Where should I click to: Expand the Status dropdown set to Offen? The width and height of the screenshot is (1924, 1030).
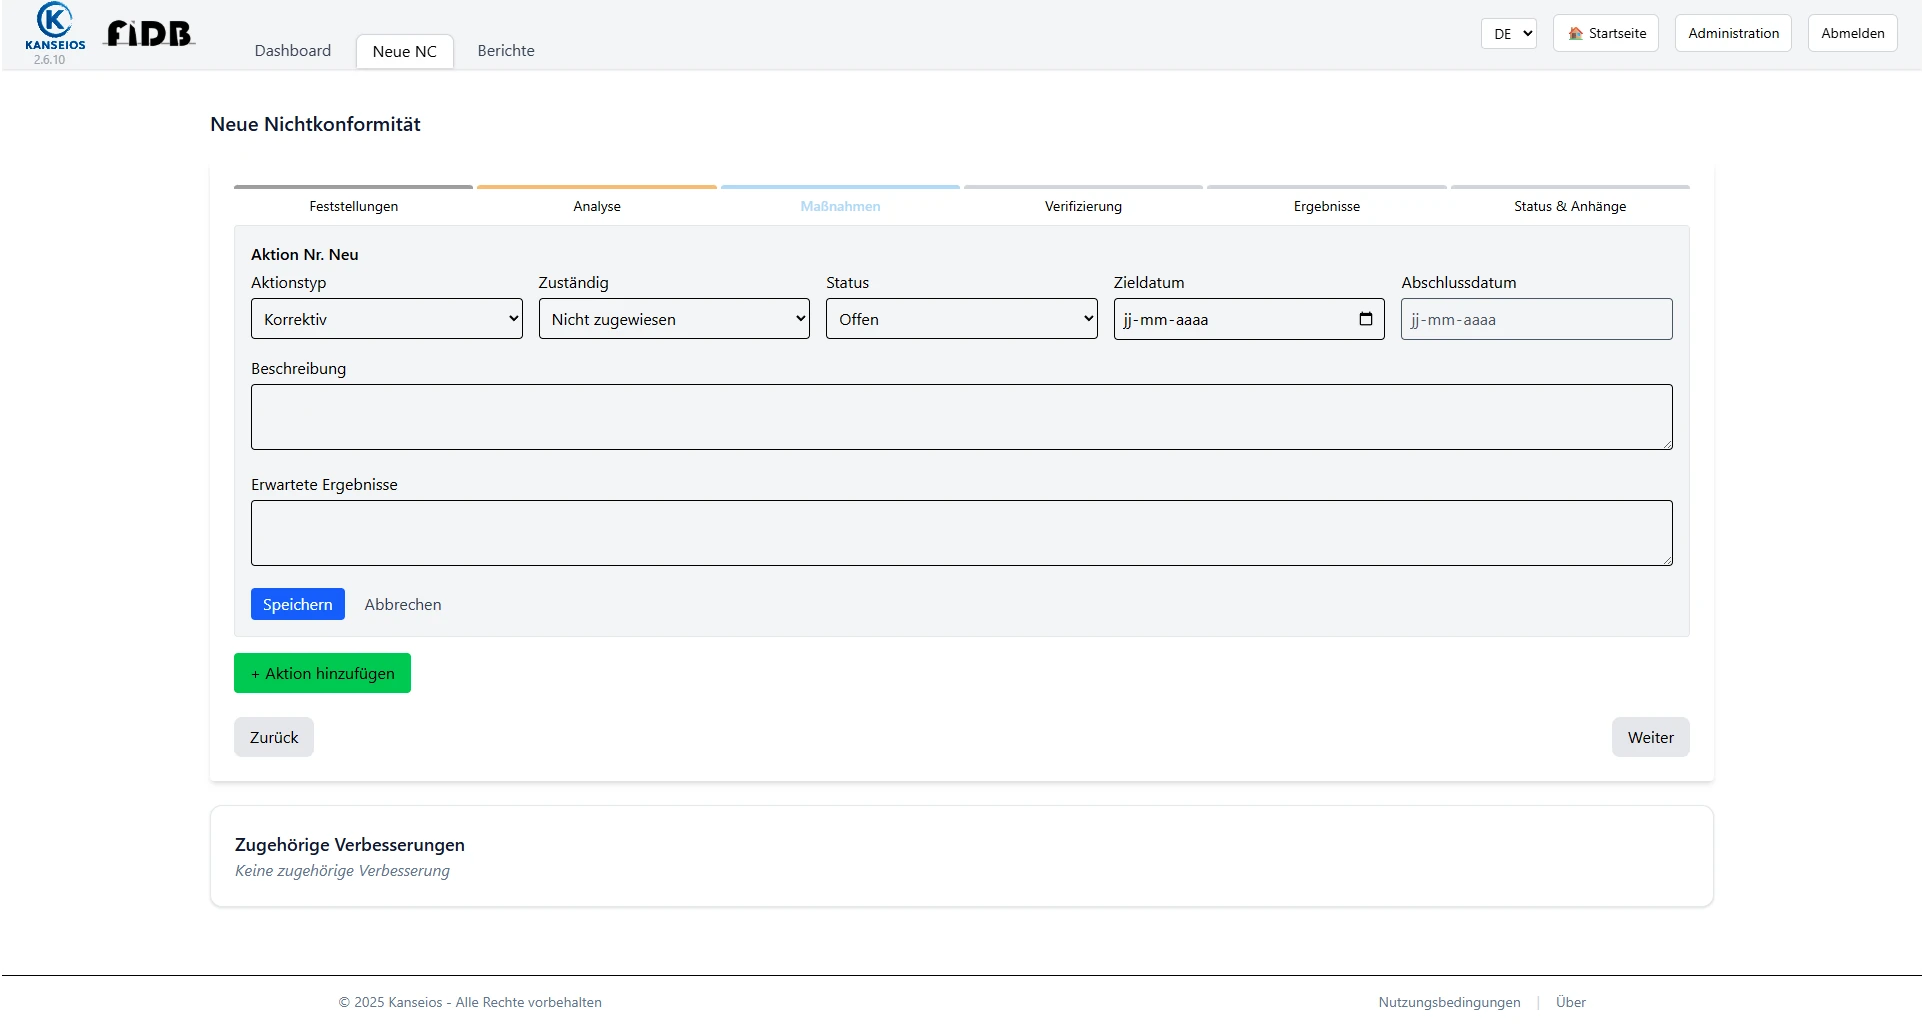(x=961, y=319)
